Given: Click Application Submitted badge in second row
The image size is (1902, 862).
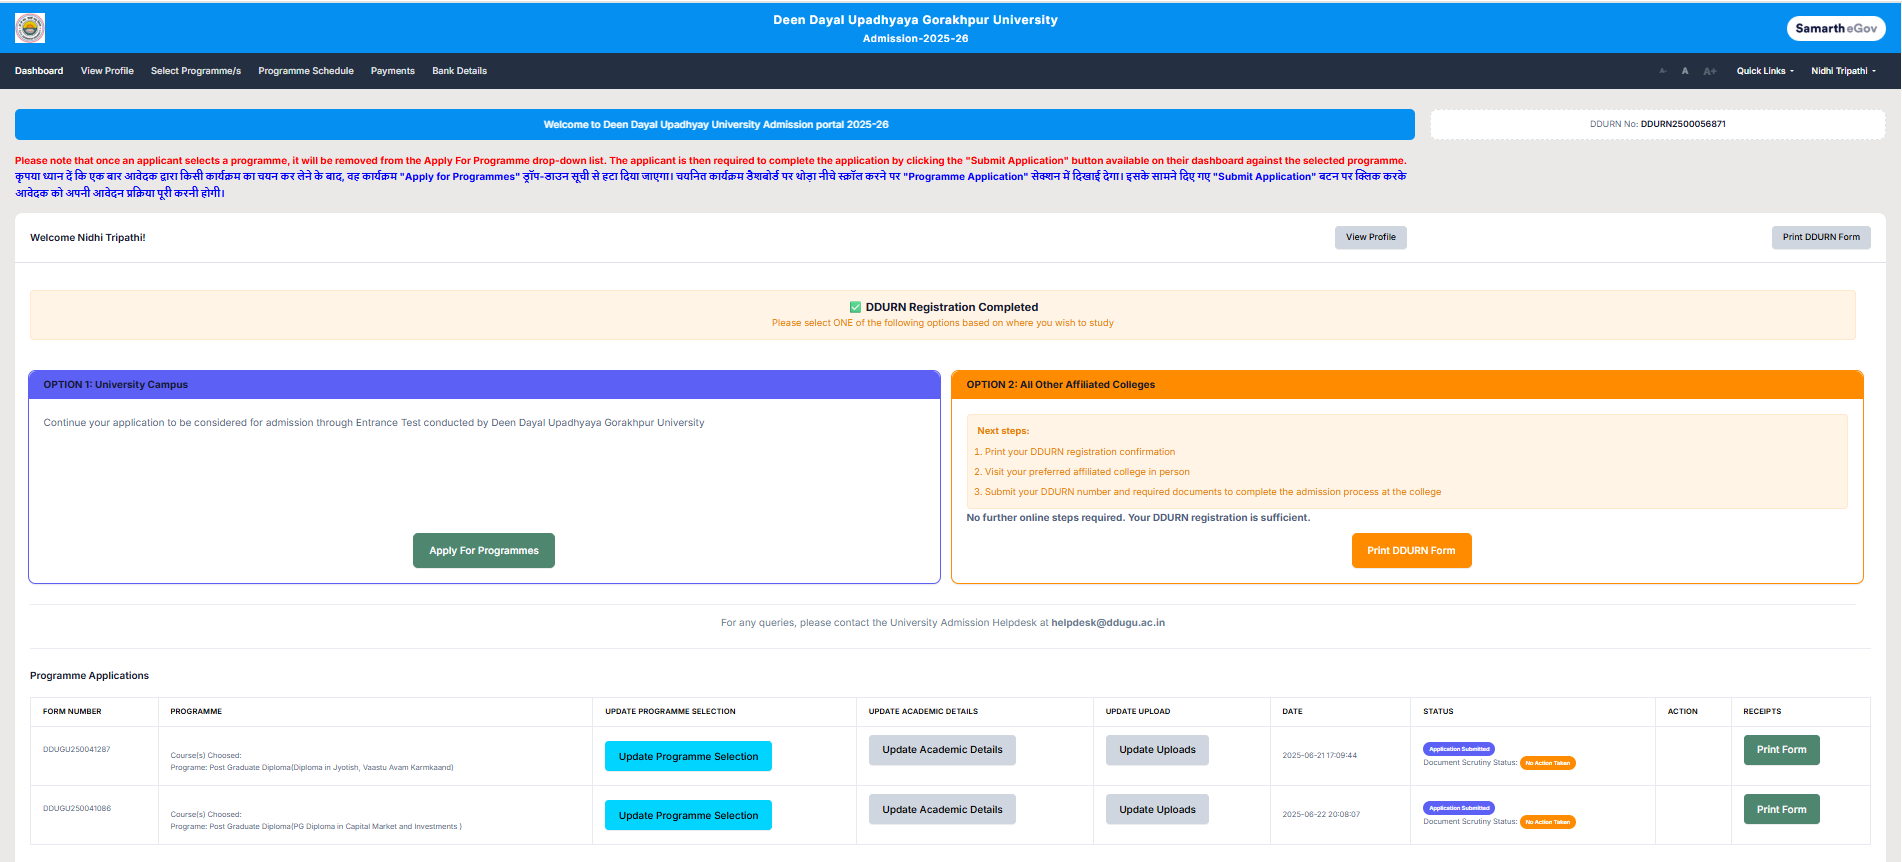Looking at the screenshot, I should 1459,808.
